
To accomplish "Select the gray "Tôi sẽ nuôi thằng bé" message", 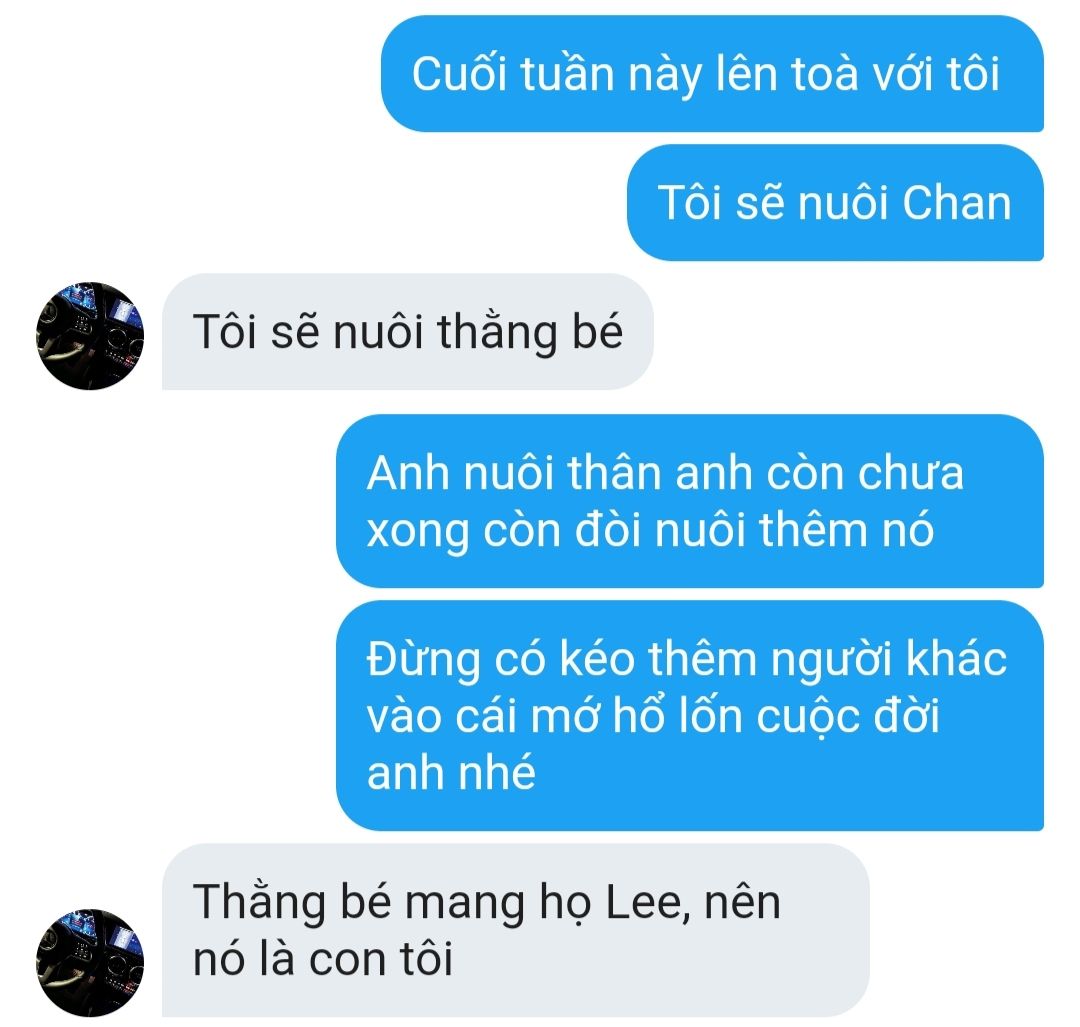I will 408,331.
